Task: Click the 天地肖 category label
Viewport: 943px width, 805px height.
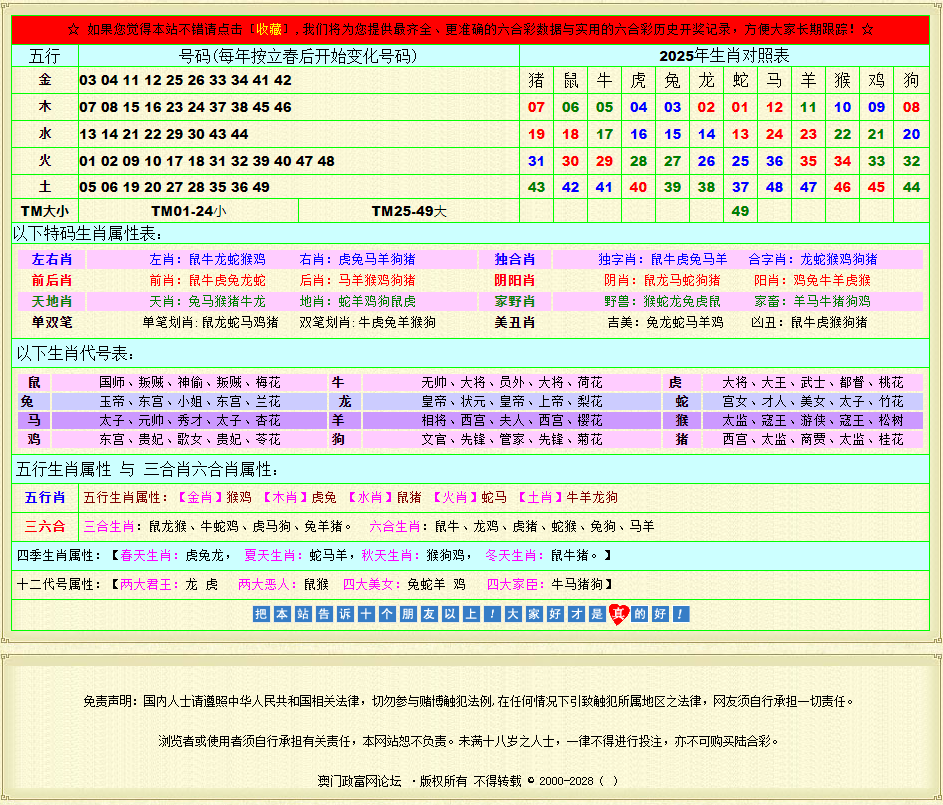Action: click(52, 301)
